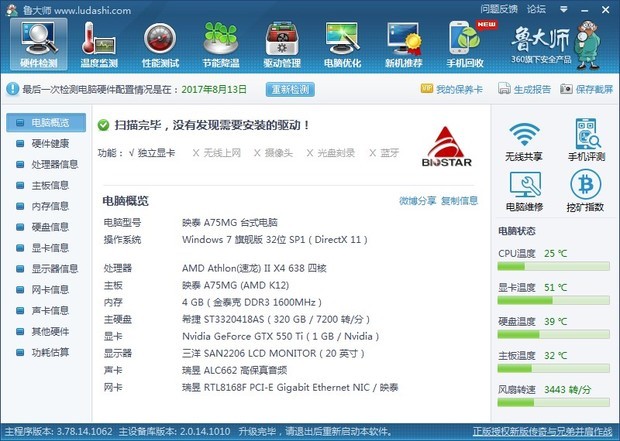The height and width of the screenshot is (441, 620).
Task: Open the 电脑优化 PC optimization tab
Action: coord(342,44)
